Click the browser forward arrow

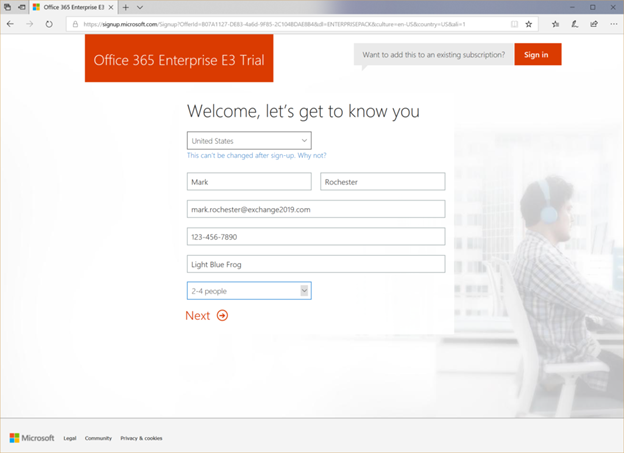coord(29,24)
